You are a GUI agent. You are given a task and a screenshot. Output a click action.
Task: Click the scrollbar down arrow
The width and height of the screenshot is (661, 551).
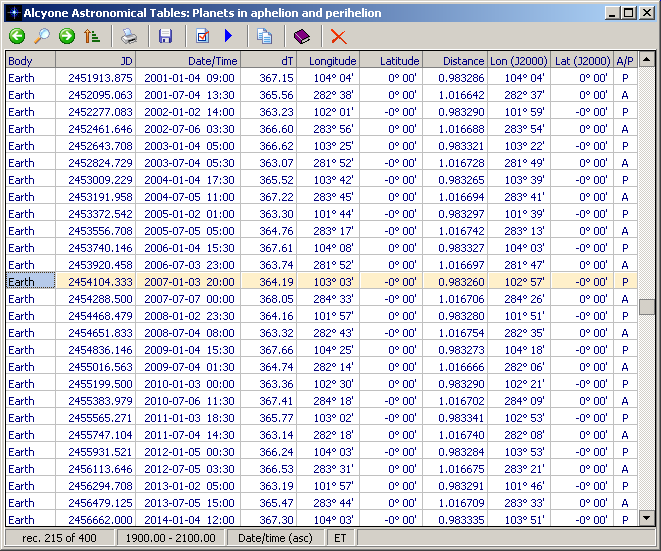(x=647, y=518)
